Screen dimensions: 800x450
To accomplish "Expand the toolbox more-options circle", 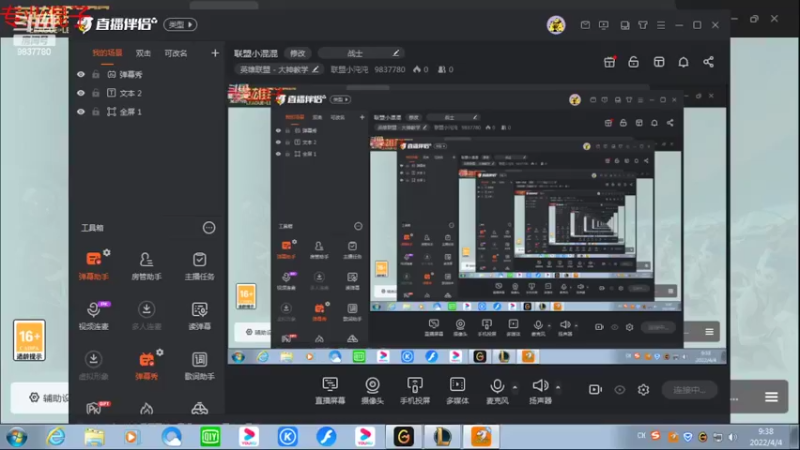I will click(209, 228).
